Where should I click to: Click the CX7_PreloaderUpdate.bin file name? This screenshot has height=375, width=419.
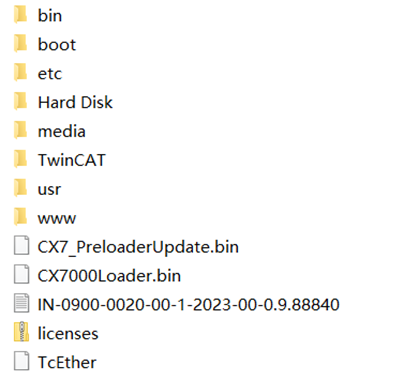coord(138,247)
